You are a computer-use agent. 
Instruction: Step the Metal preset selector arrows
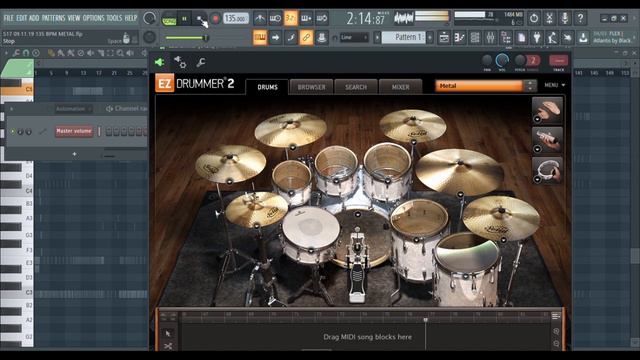point(530,86)
